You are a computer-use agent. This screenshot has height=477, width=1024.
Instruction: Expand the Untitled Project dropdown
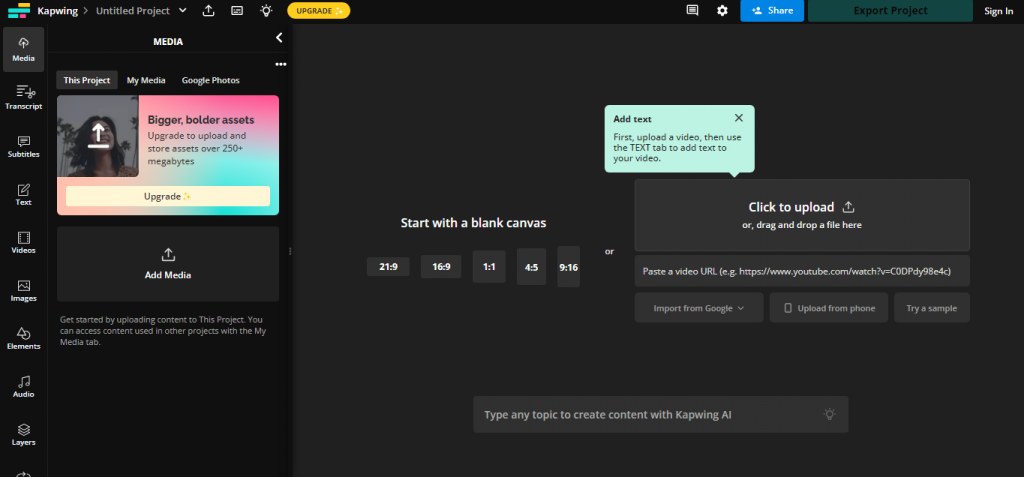click(181, 11)
